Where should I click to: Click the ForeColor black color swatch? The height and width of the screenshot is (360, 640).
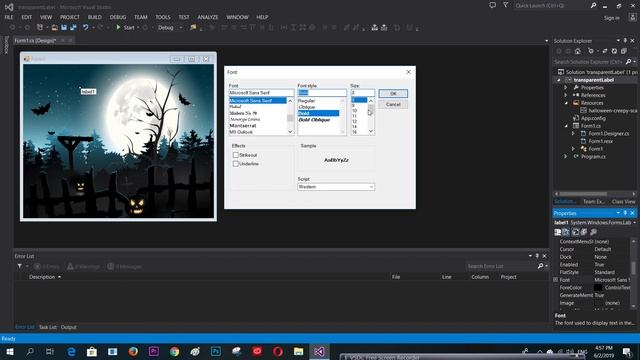tap(598, 288)
